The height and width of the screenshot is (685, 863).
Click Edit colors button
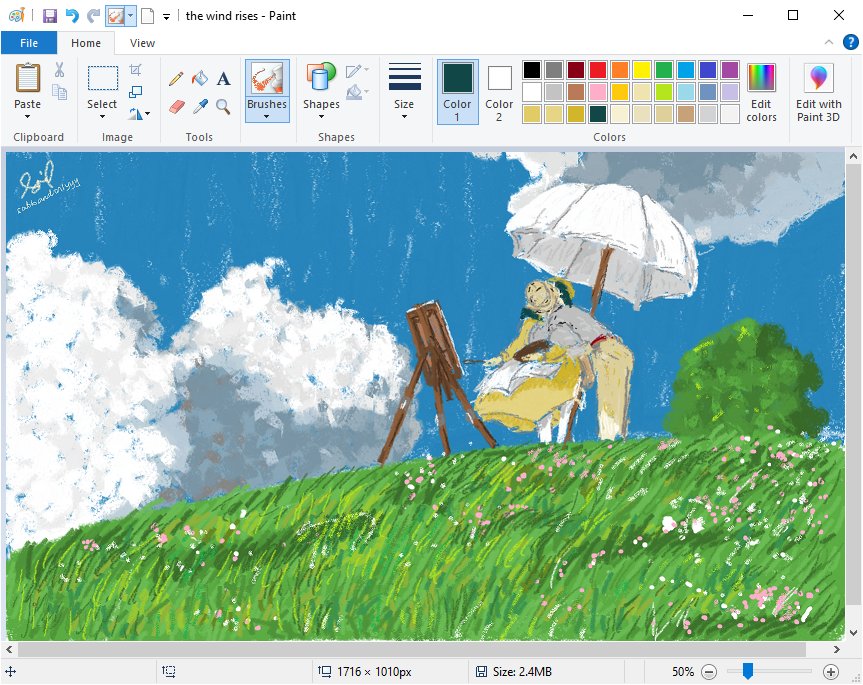[761, 91]
